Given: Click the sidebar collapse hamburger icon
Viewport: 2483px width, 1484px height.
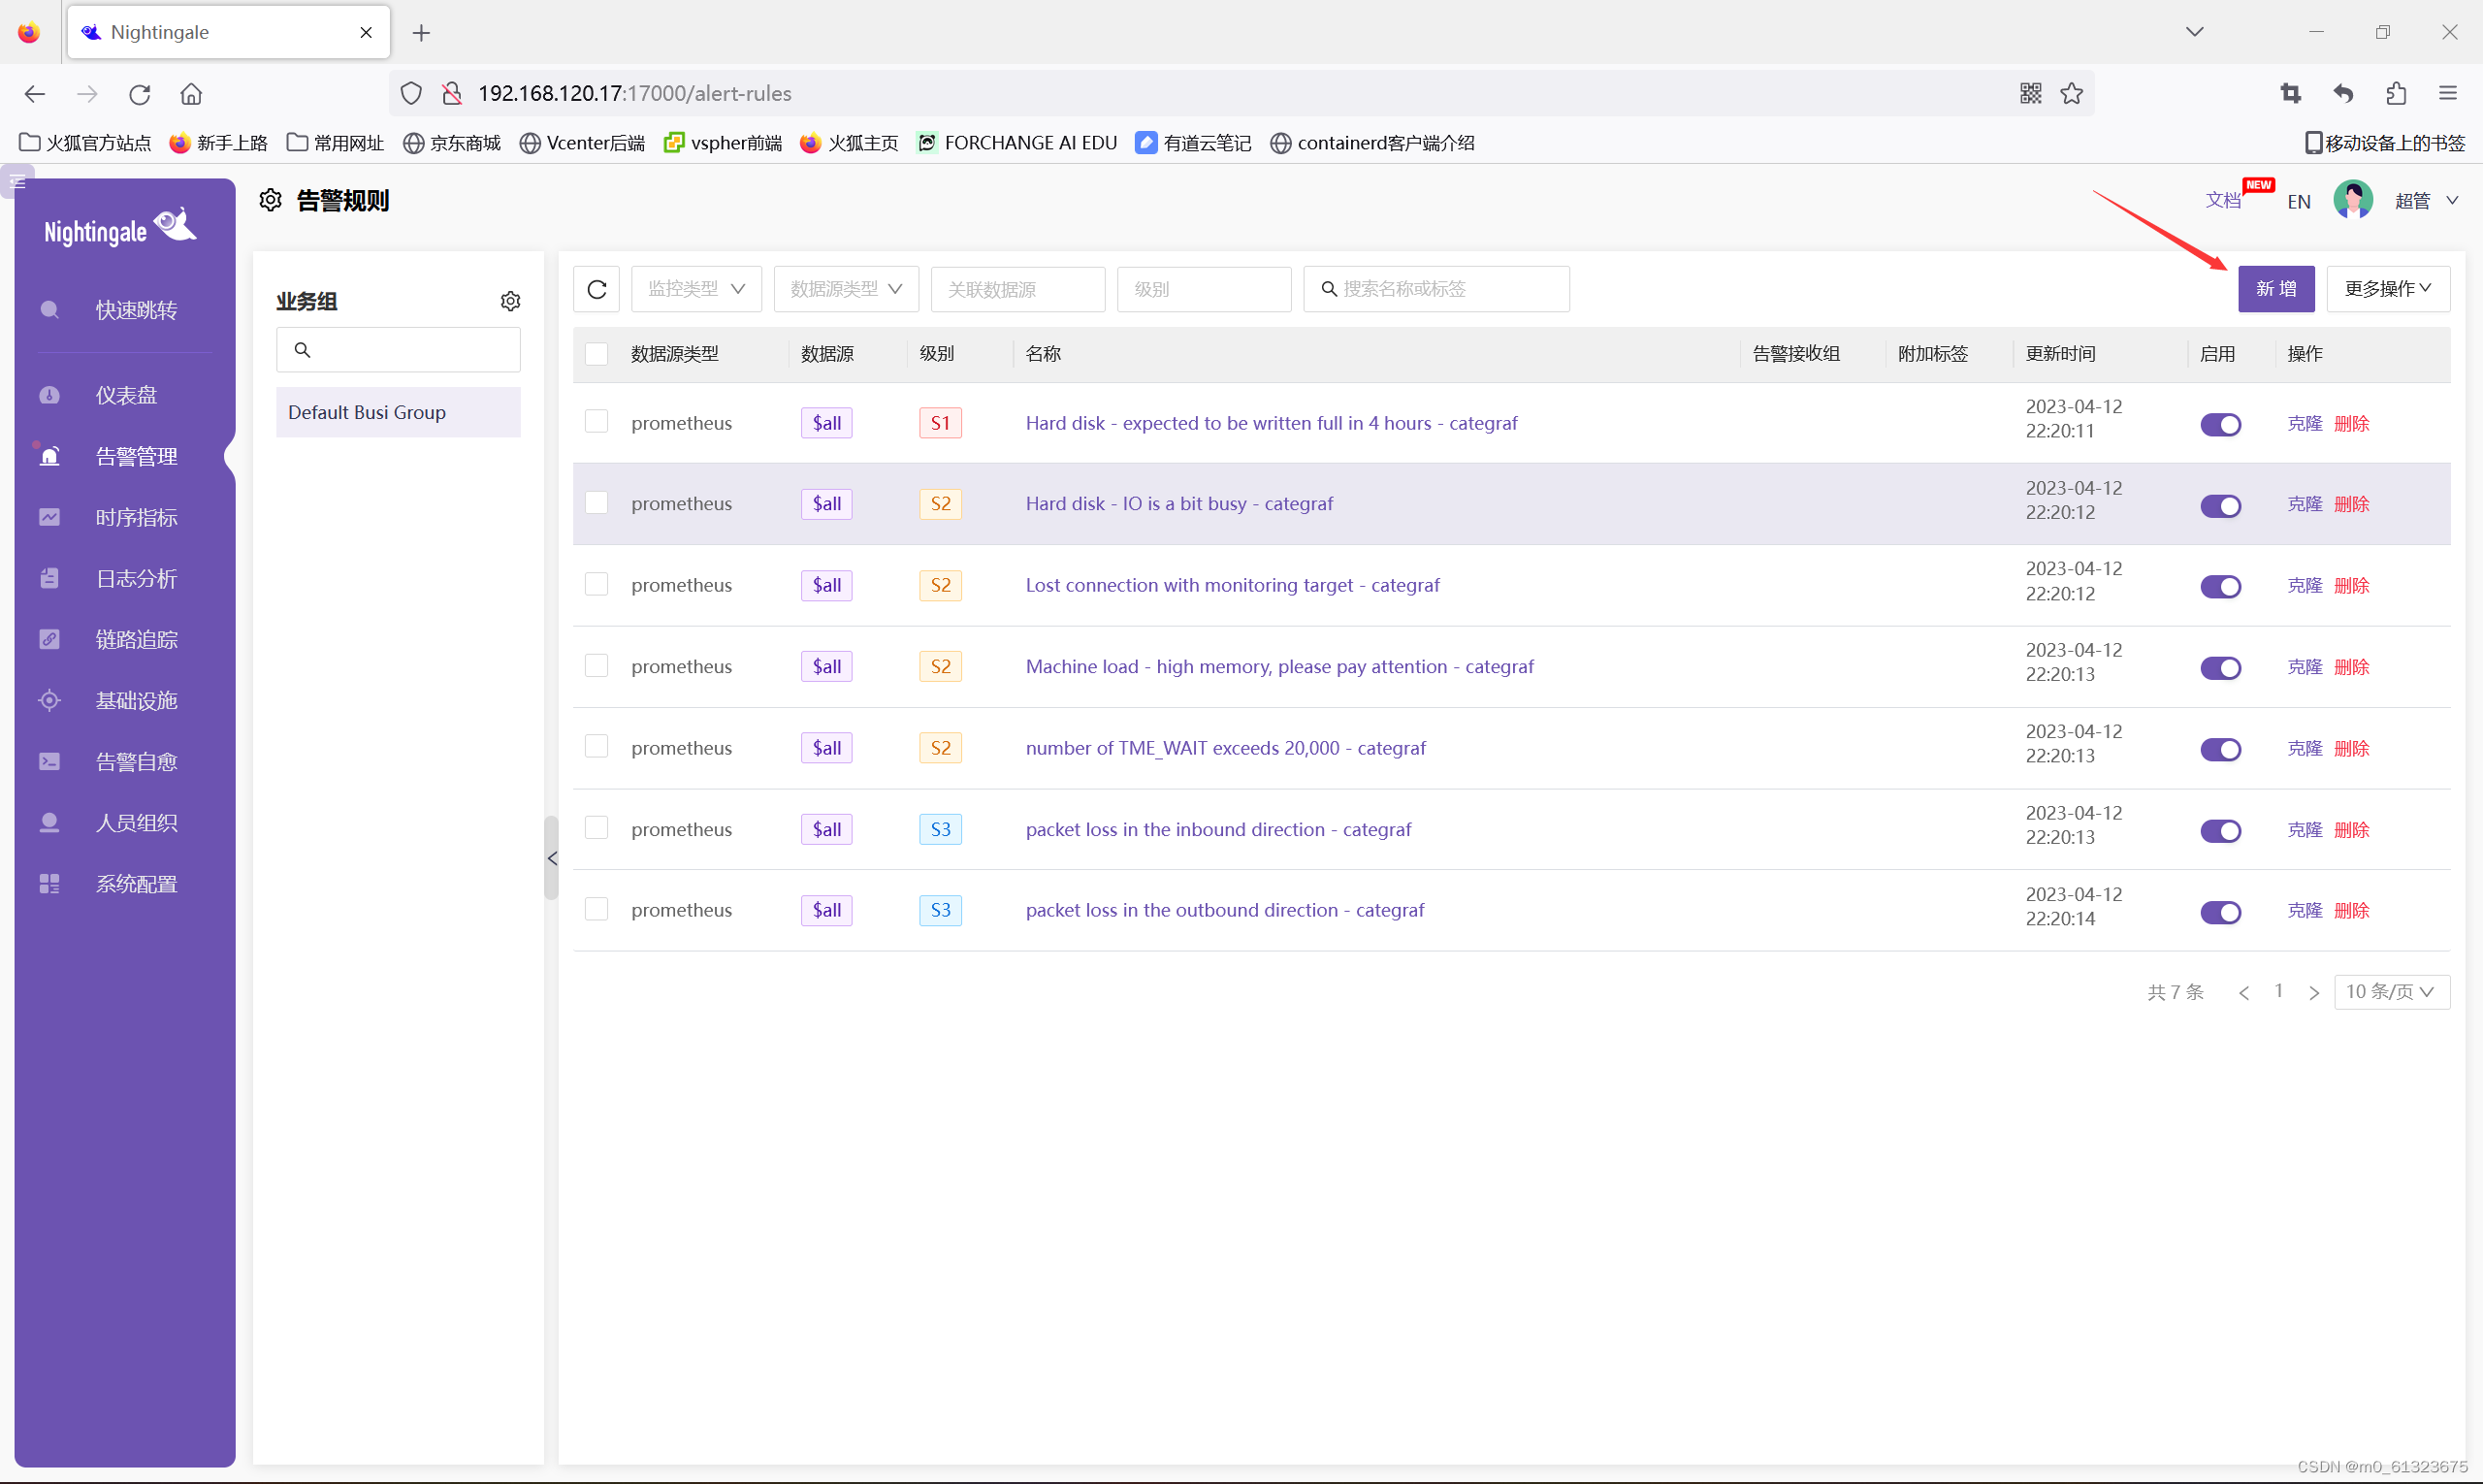Looking at the screenshot, I should (17, 182).
